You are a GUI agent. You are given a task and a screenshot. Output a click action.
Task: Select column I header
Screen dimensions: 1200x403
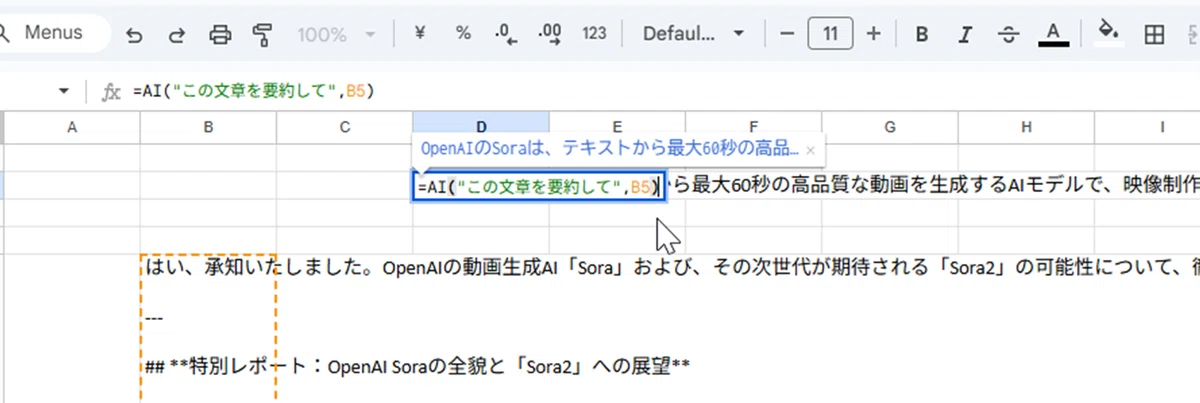pyautogui.click(x=1147, y=127)
